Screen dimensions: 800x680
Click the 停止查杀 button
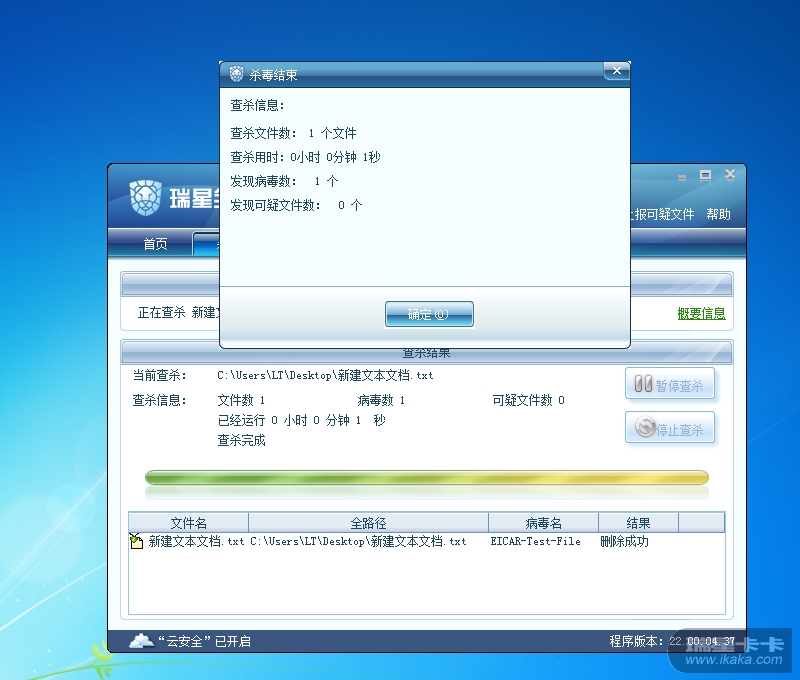click(670, 428)
